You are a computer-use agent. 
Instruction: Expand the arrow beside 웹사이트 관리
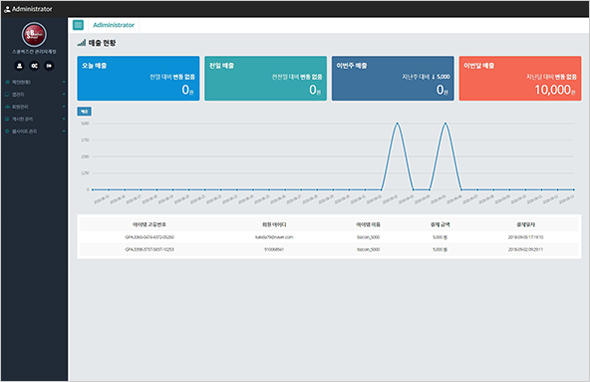[64, 131]
